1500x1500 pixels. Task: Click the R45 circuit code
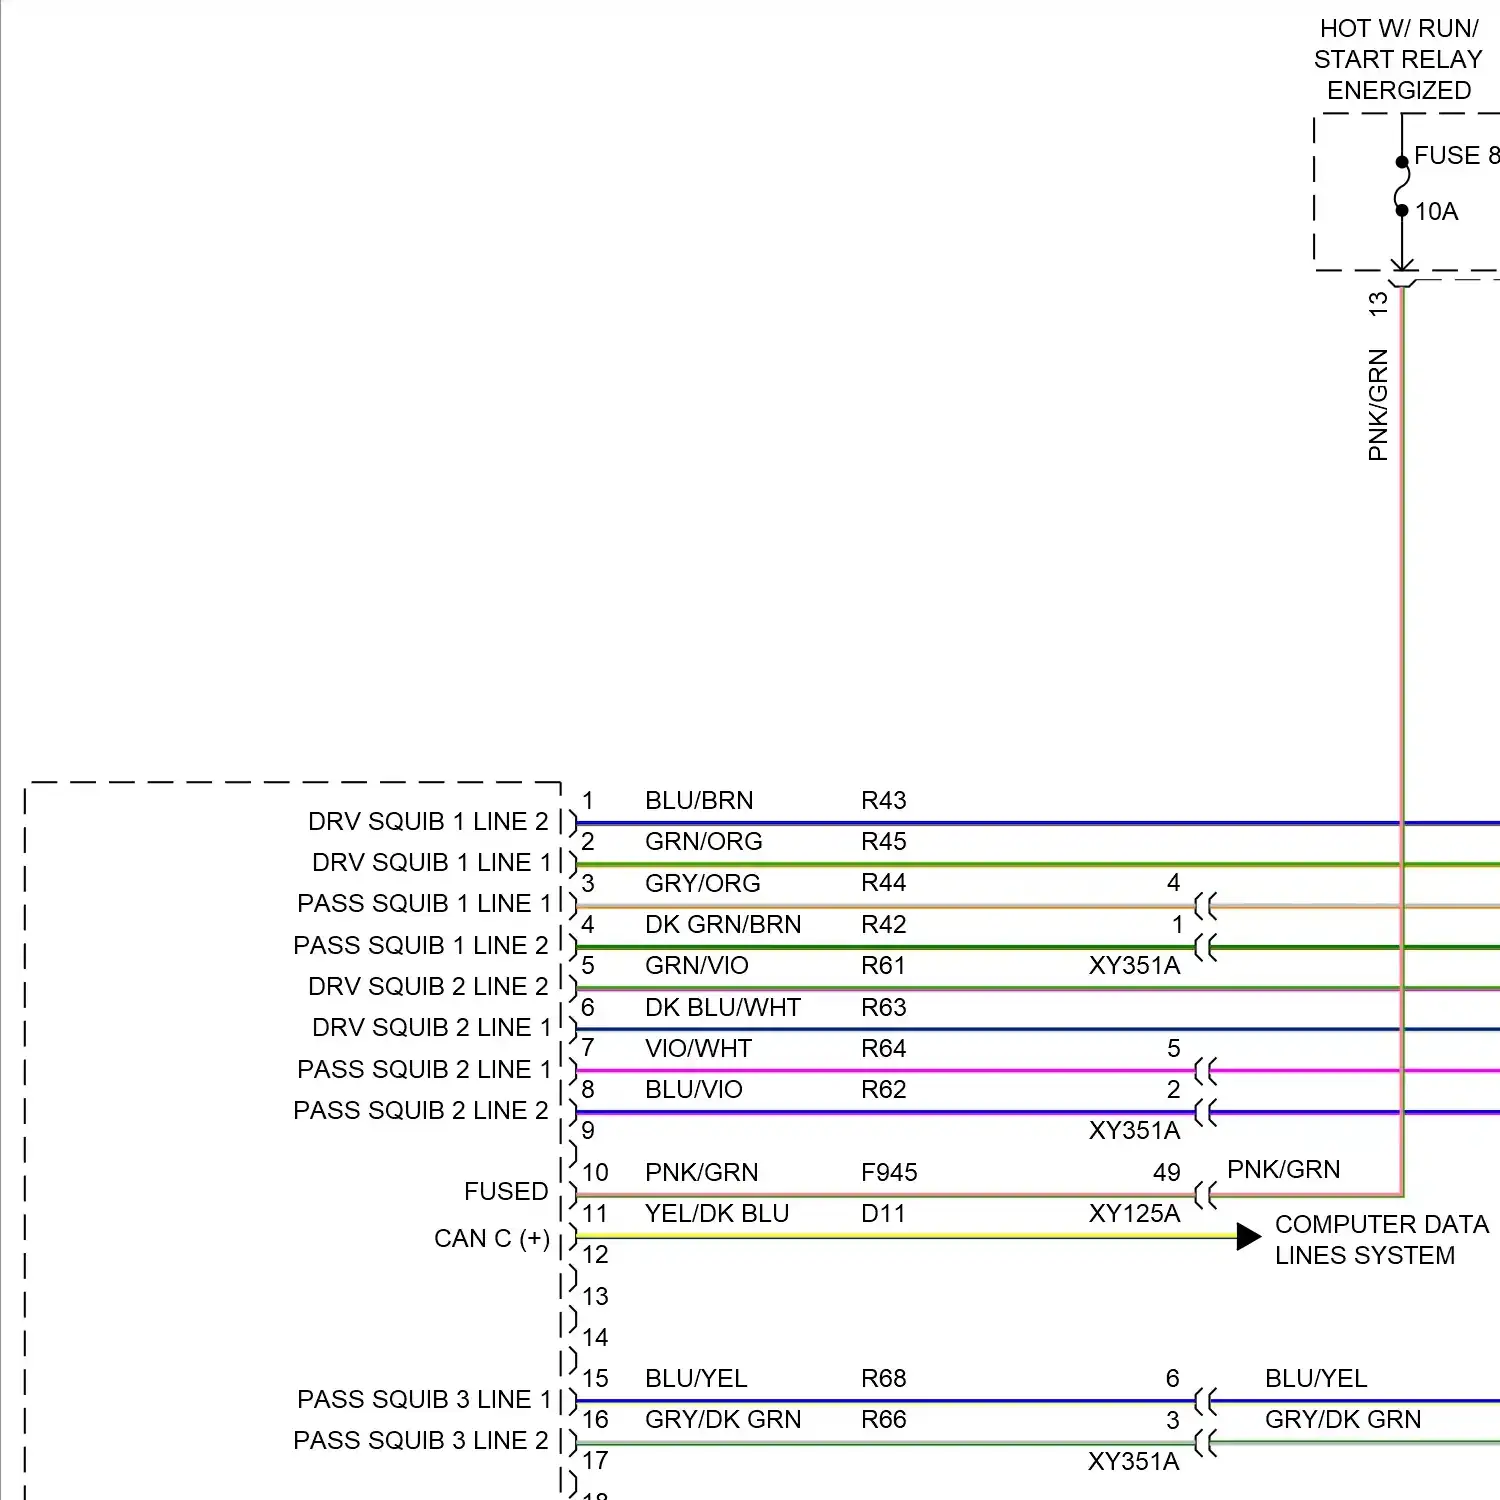point(884,842)
